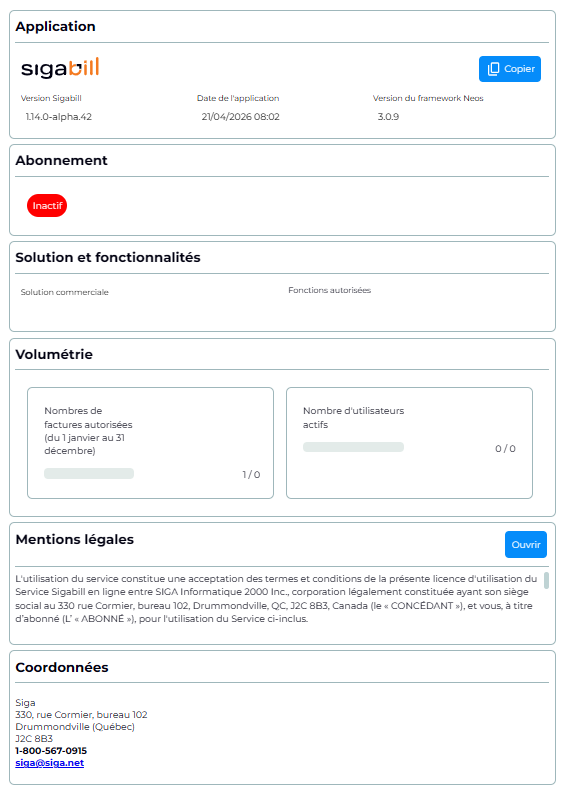The image size is (565, 792).
Task: Click the Volumétrie section heading
Action: point(54,354)
